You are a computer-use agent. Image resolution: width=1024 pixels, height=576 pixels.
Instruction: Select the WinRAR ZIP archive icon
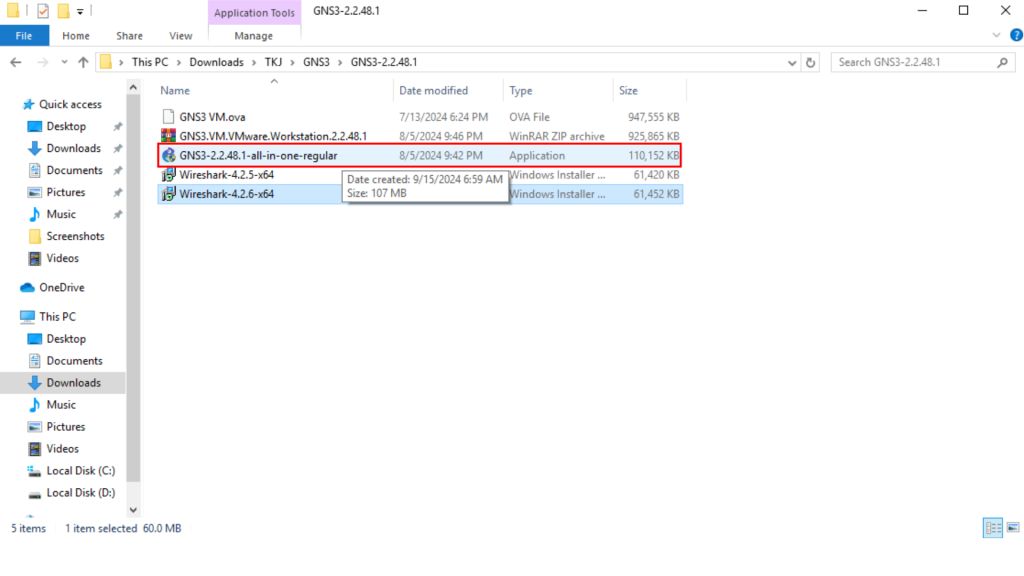tap(169, 136)
